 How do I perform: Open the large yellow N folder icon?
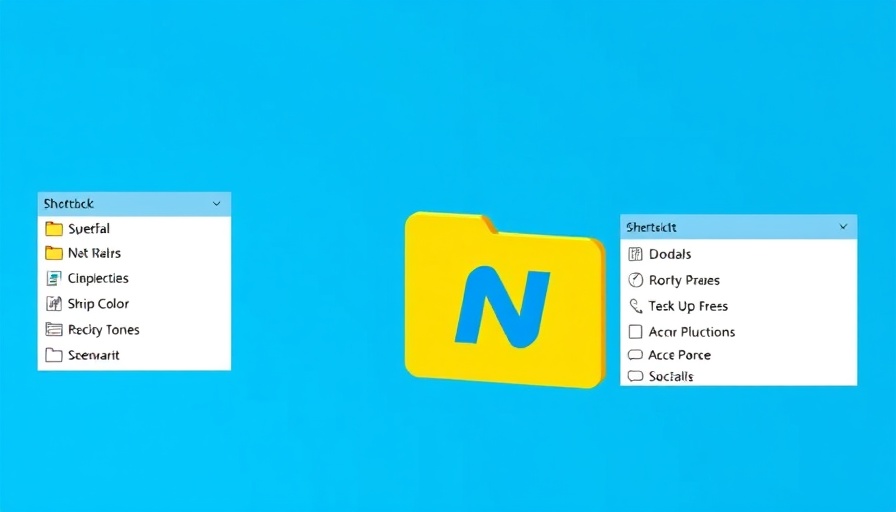click(x=505, y=299)
